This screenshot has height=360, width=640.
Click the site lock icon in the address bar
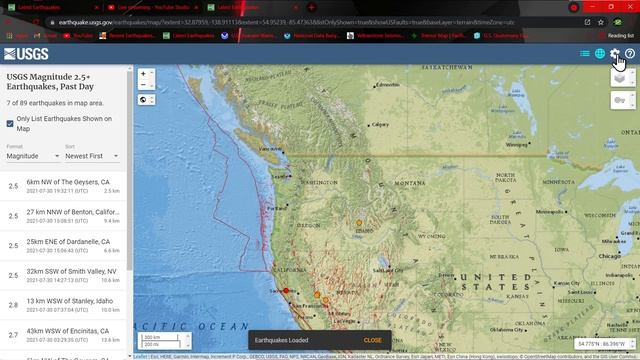[x=52, y=22]
